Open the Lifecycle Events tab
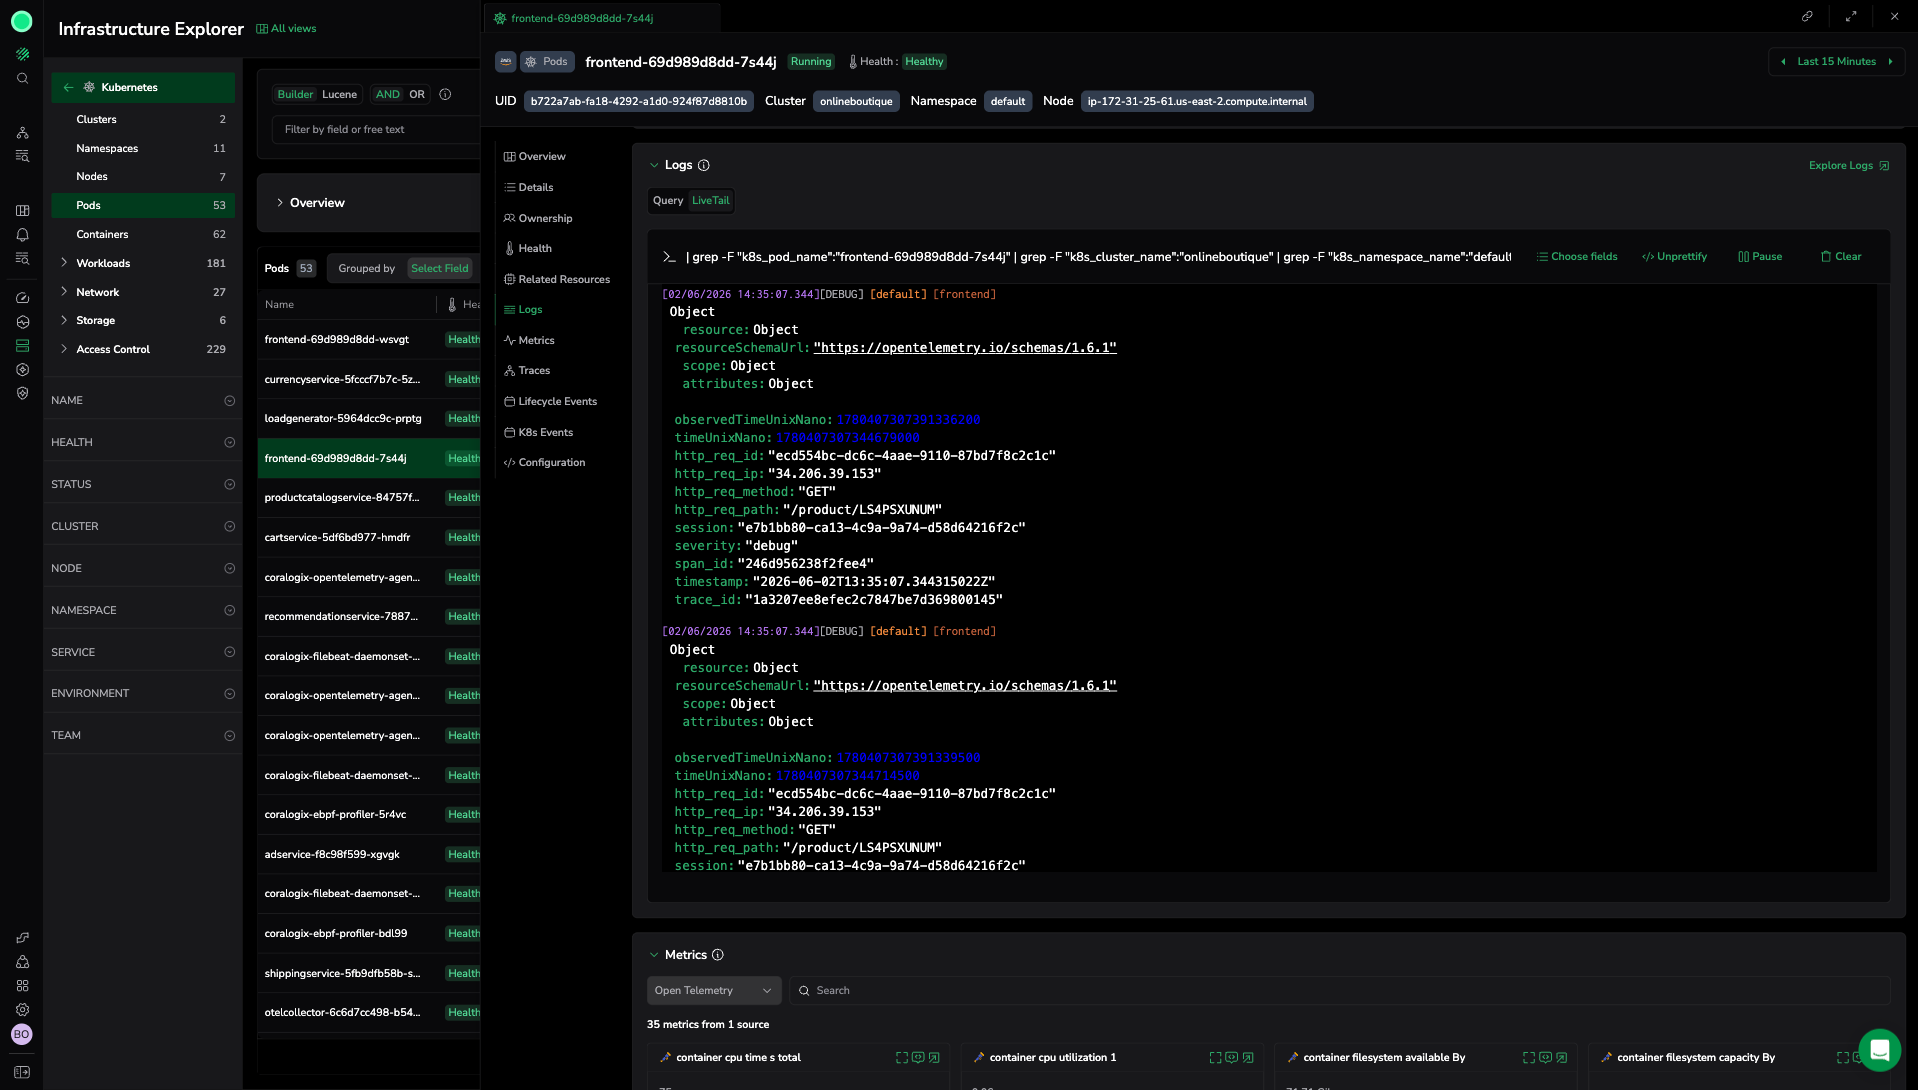Viewport: 1918px width, 1090px height. 550,402
